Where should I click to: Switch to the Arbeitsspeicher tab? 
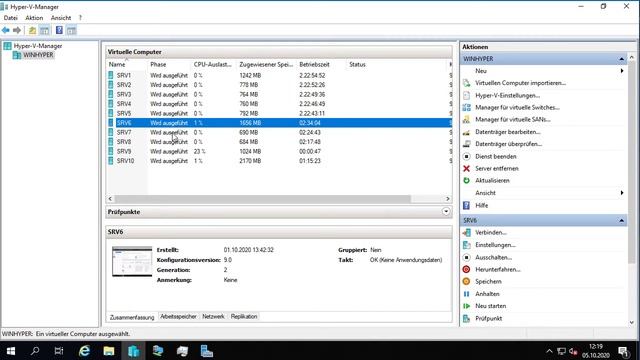click(x=178, y=316)
